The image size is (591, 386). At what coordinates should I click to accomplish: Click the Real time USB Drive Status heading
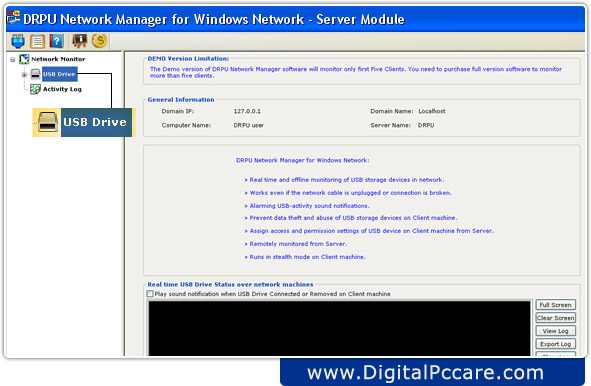tap(230, 284)
